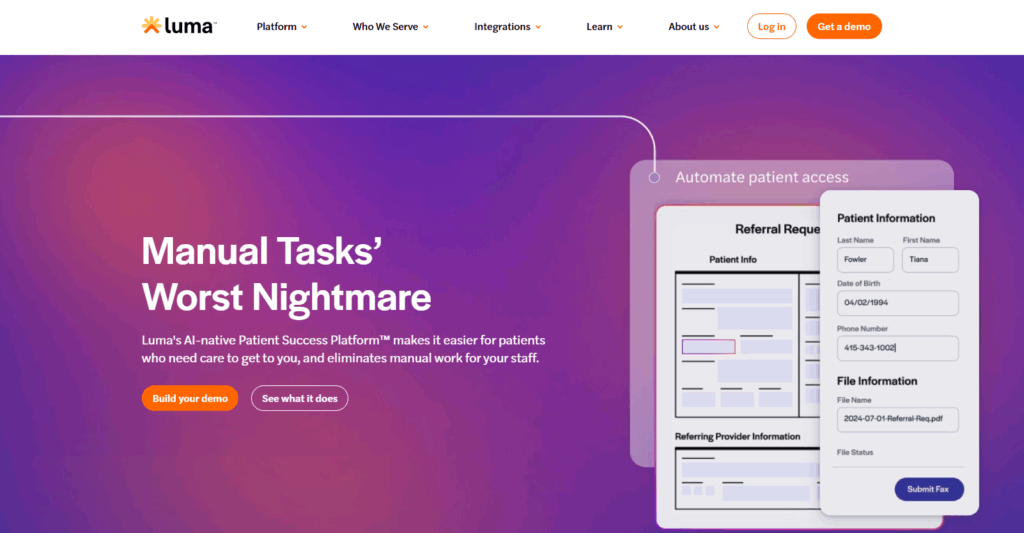Open the Who We Serve menu
Viewport: 1024px width, 533px height.
coord(391,27)
